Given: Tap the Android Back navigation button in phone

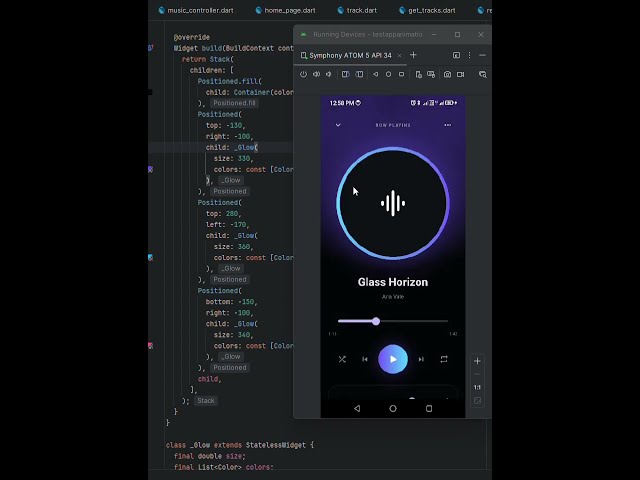Looking at the screenshot, I should click(x=357, y=408).
